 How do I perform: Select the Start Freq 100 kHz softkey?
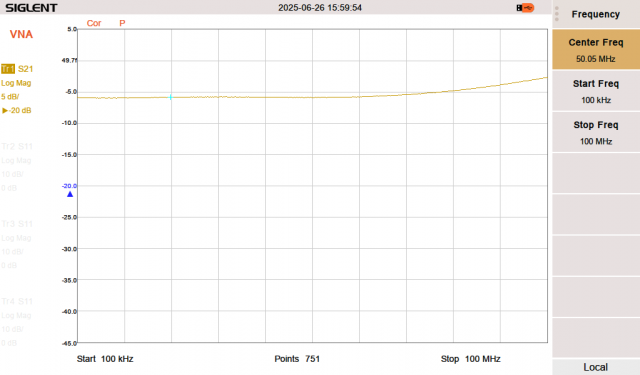[596, 91]
